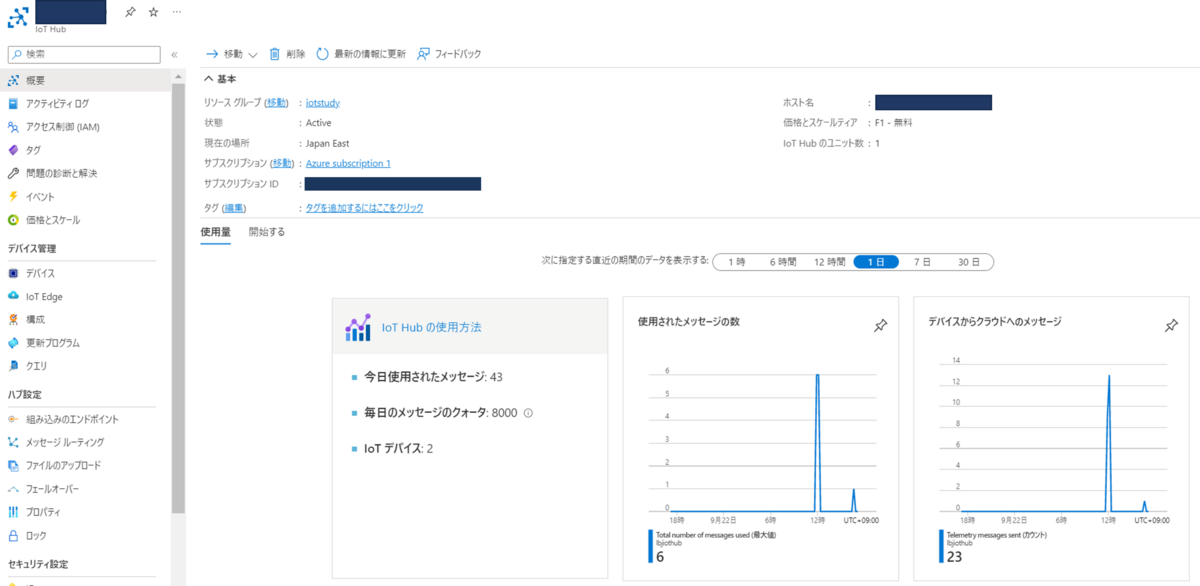Open the Azure subscription 1 link
The image size is (1200, 586).
point(348,163)
